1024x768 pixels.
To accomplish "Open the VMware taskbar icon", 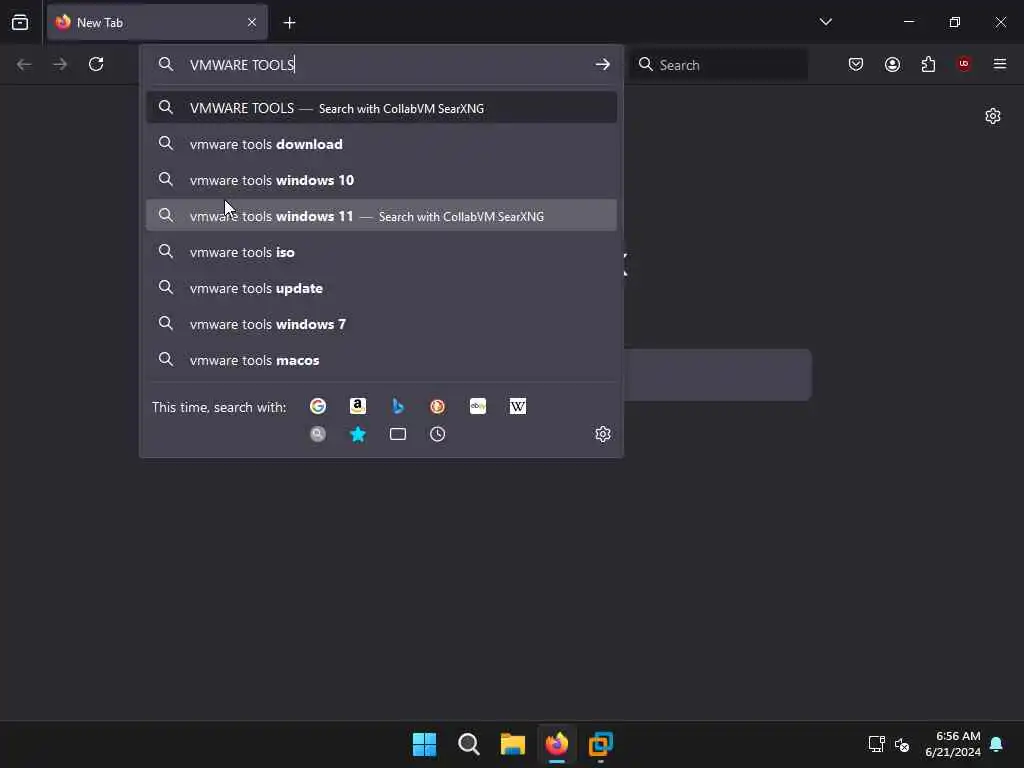I will click(x=601, y=744).
